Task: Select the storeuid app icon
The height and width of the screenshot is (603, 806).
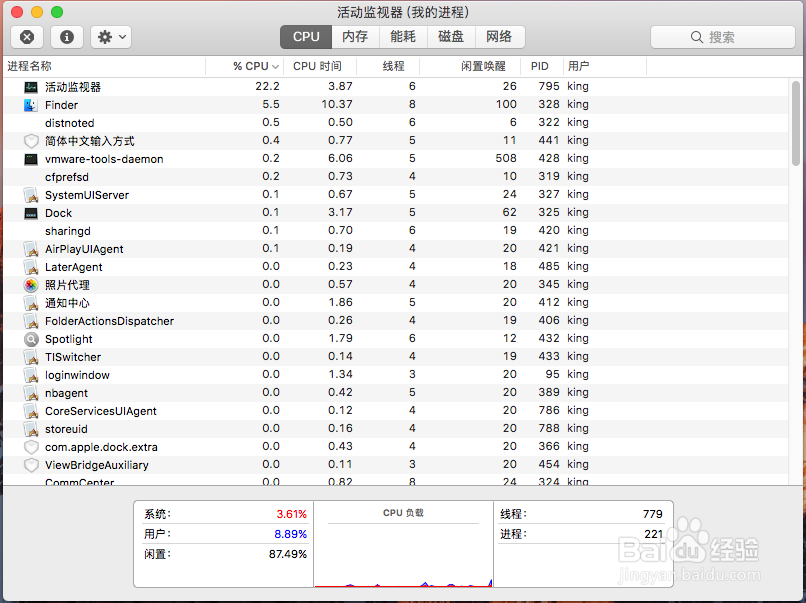Action: click(31, 429)
